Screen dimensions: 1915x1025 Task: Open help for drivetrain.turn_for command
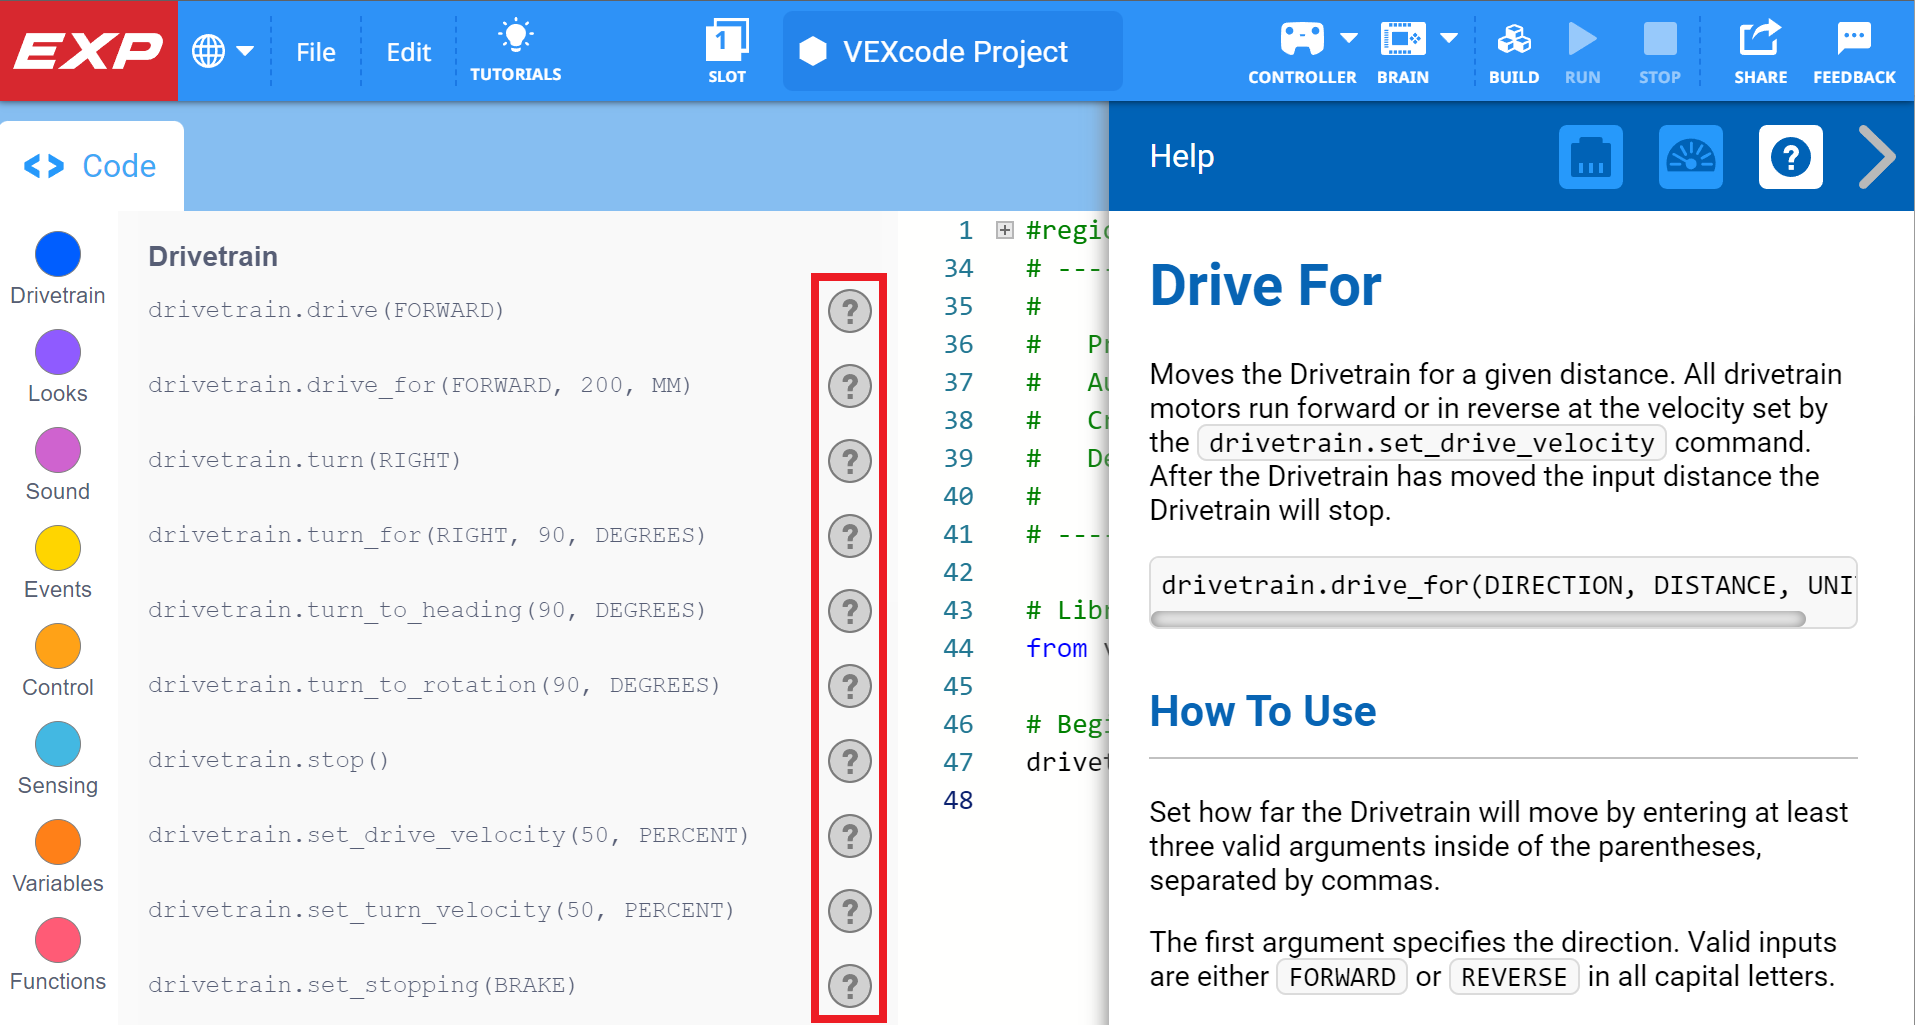tap(850, 536)
